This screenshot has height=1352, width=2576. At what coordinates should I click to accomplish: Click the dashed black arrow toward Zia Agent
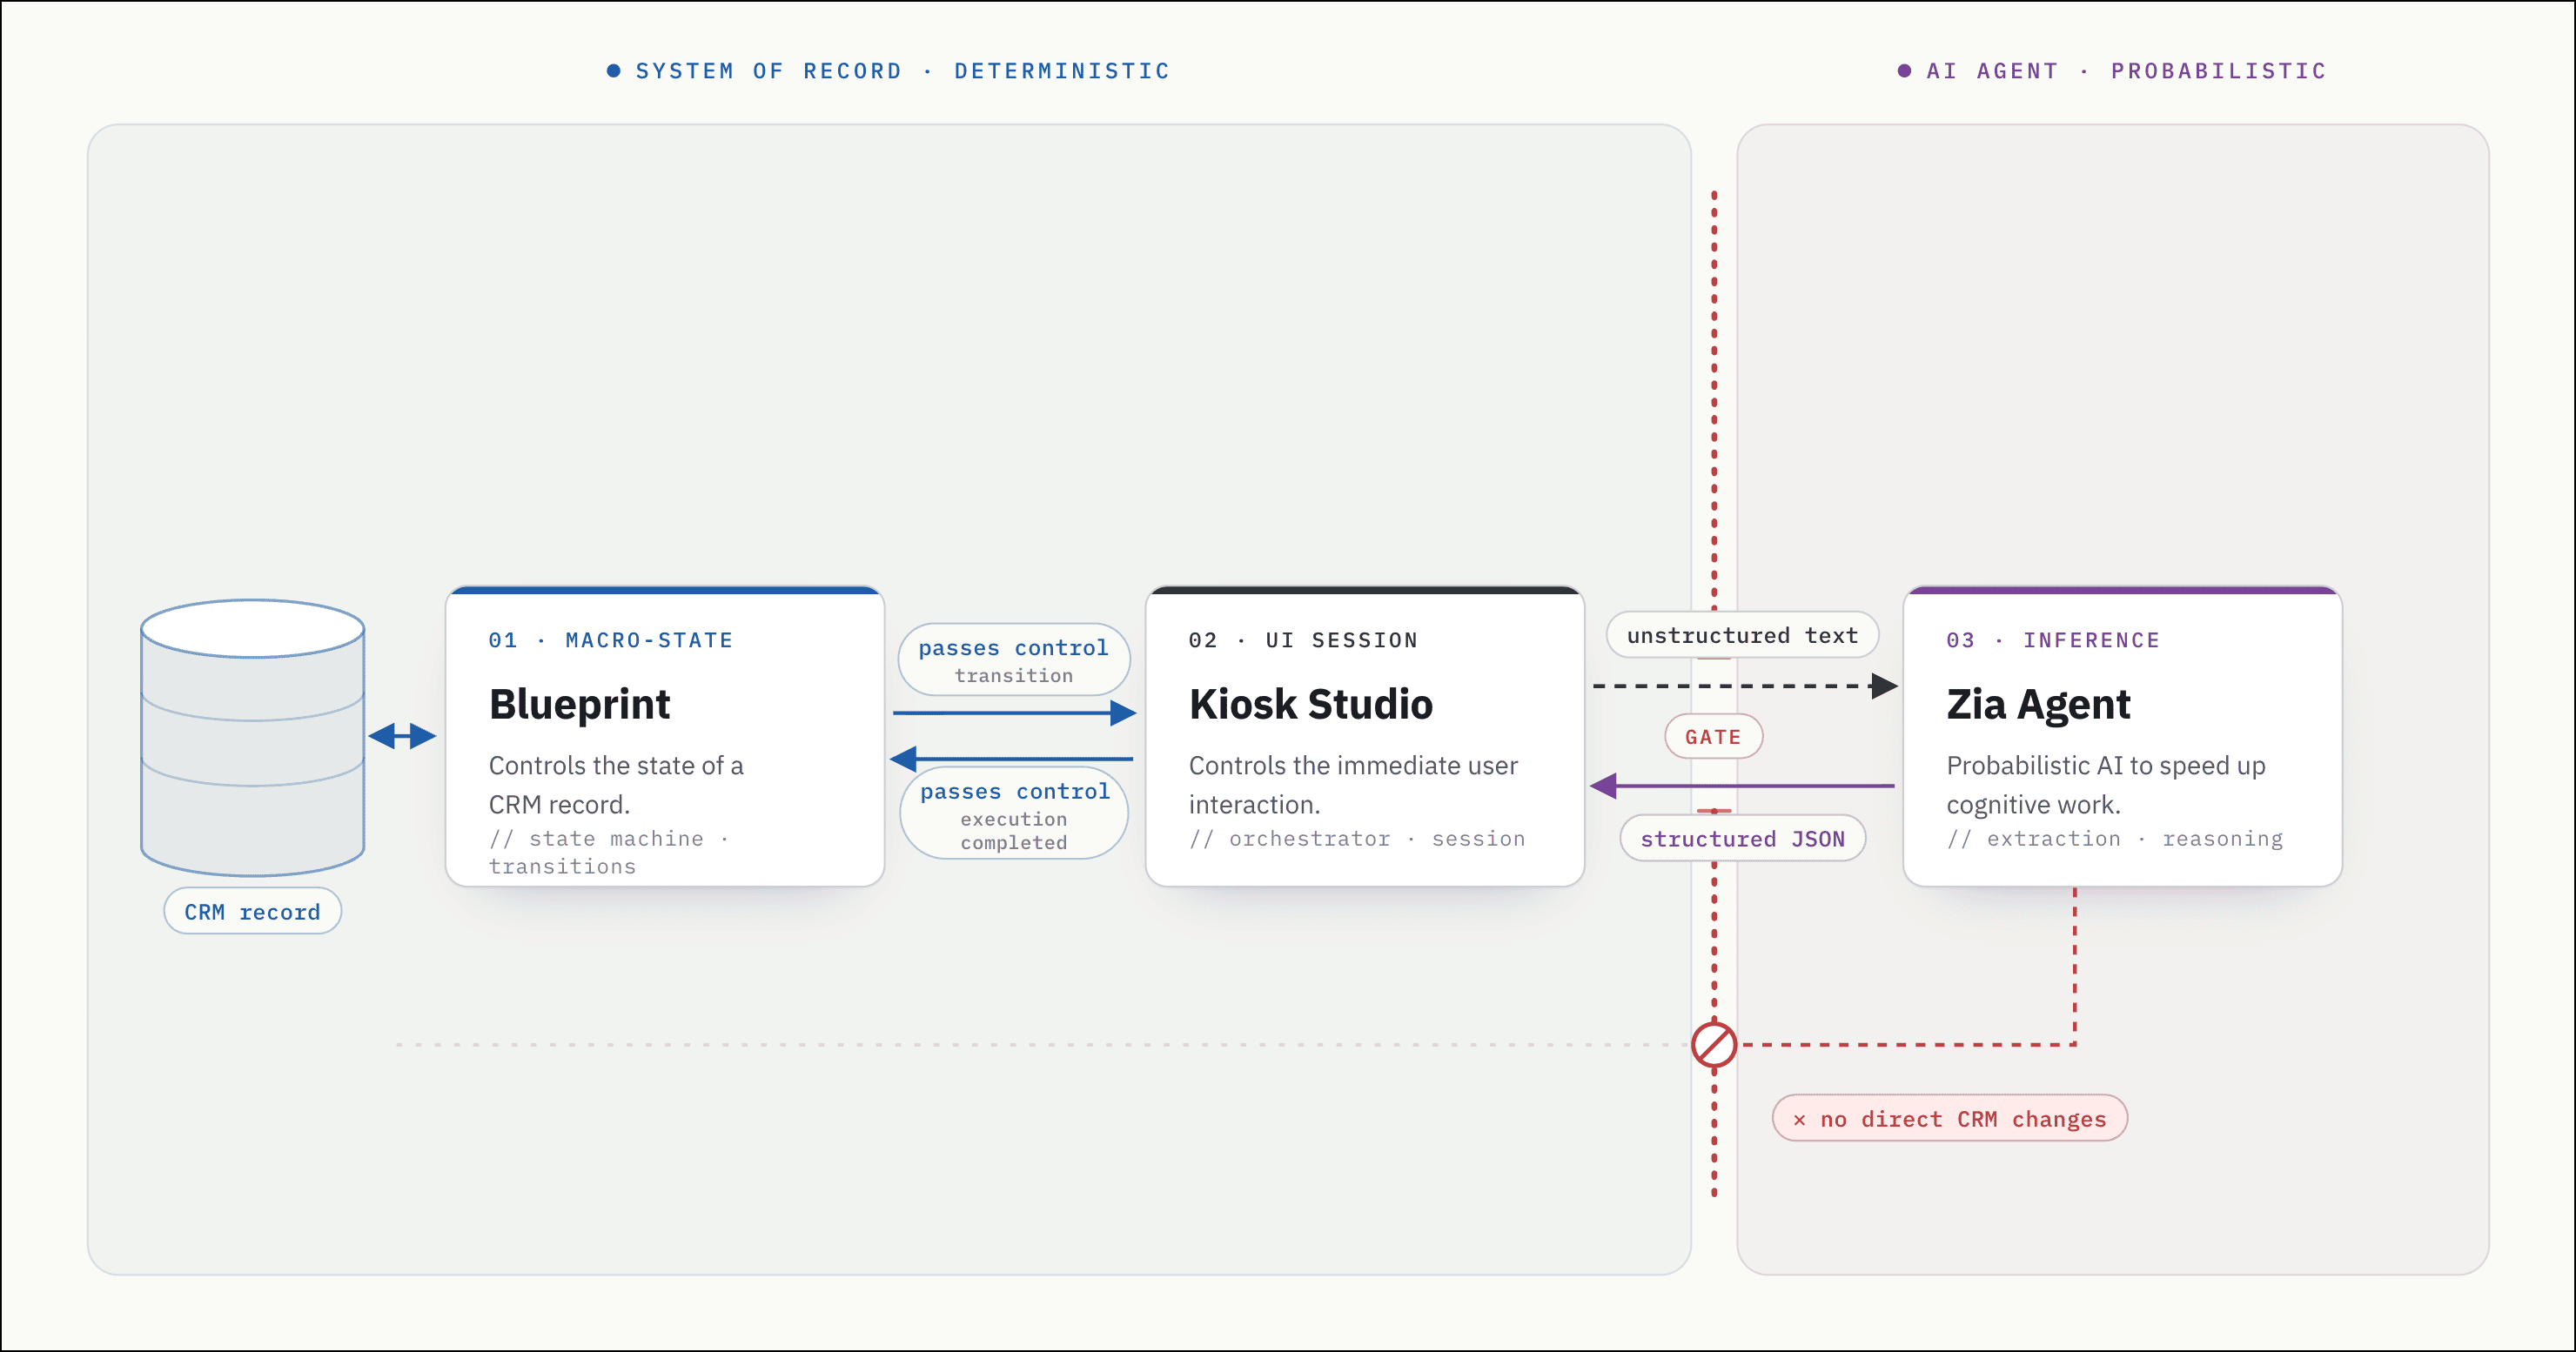tap(1745, 686)
